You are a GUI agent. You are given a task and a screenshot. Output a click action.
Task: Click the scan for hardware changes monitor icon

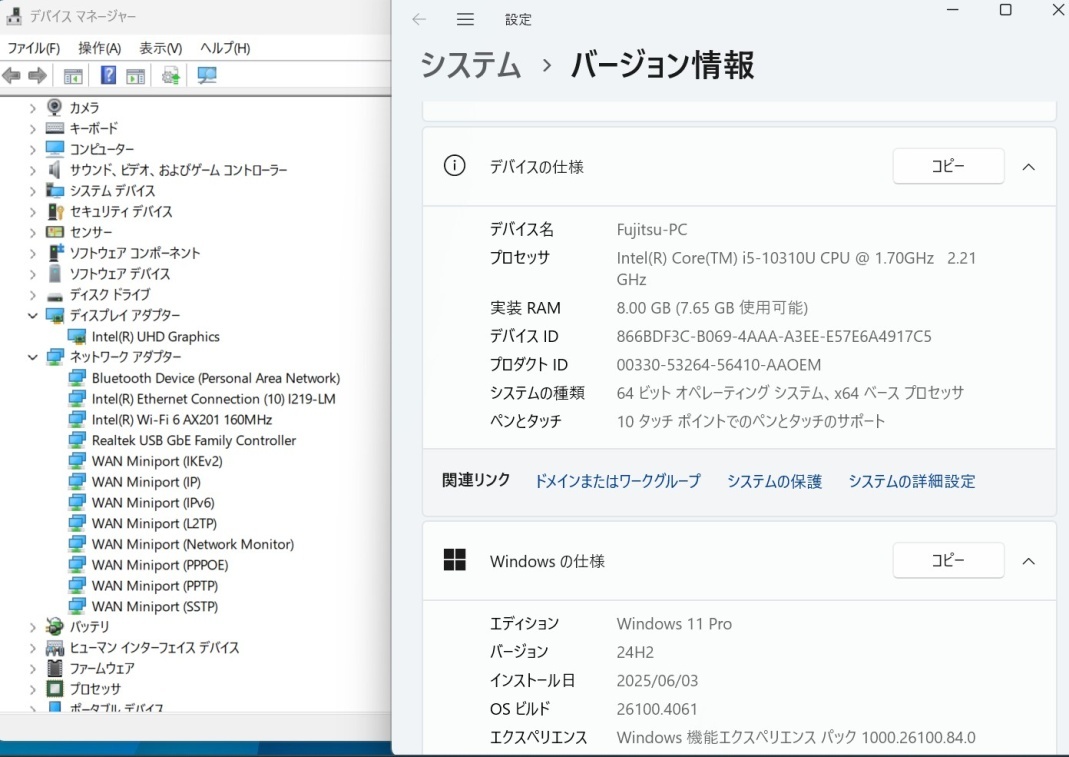(207, 75)
